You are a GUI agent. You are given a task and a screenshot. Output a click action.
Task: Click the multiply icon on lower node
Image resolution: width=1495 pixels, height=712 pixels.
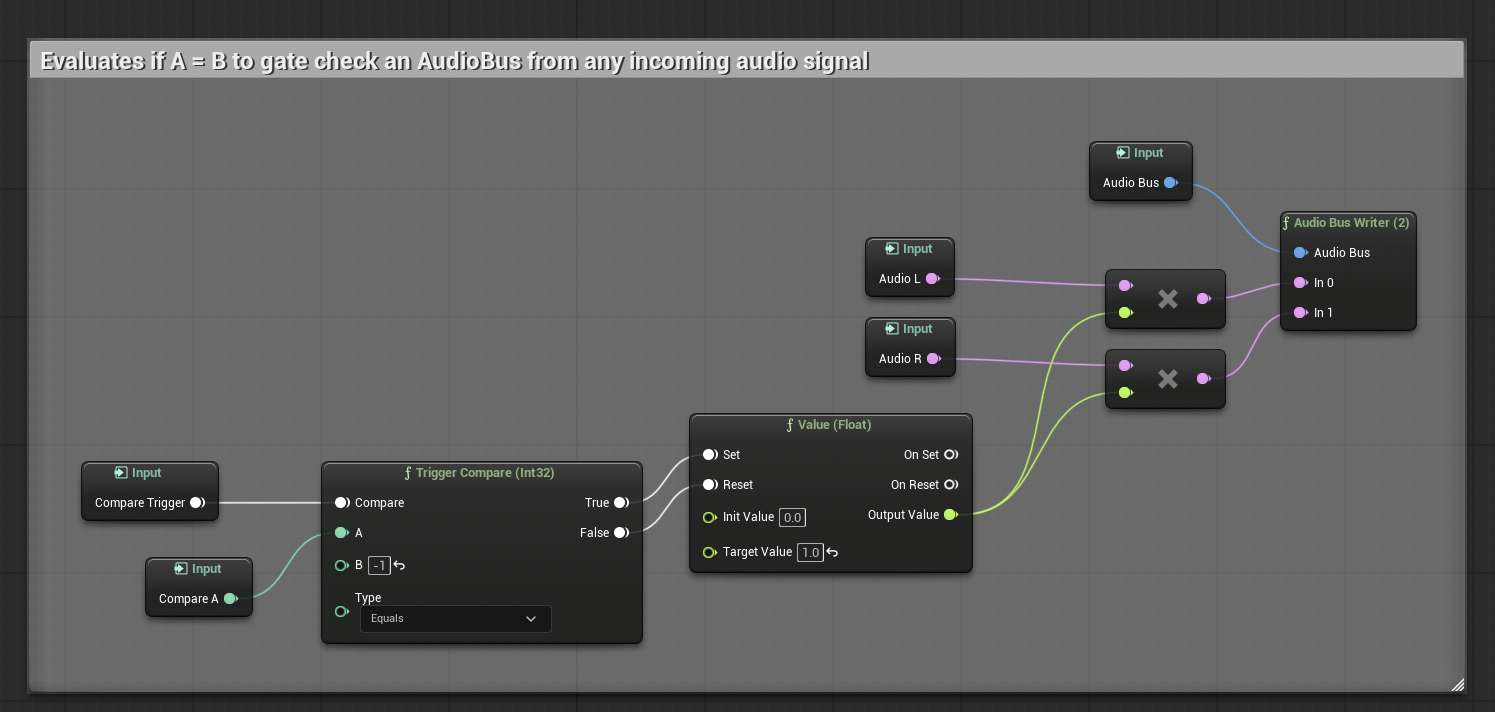pos(1167,378)
